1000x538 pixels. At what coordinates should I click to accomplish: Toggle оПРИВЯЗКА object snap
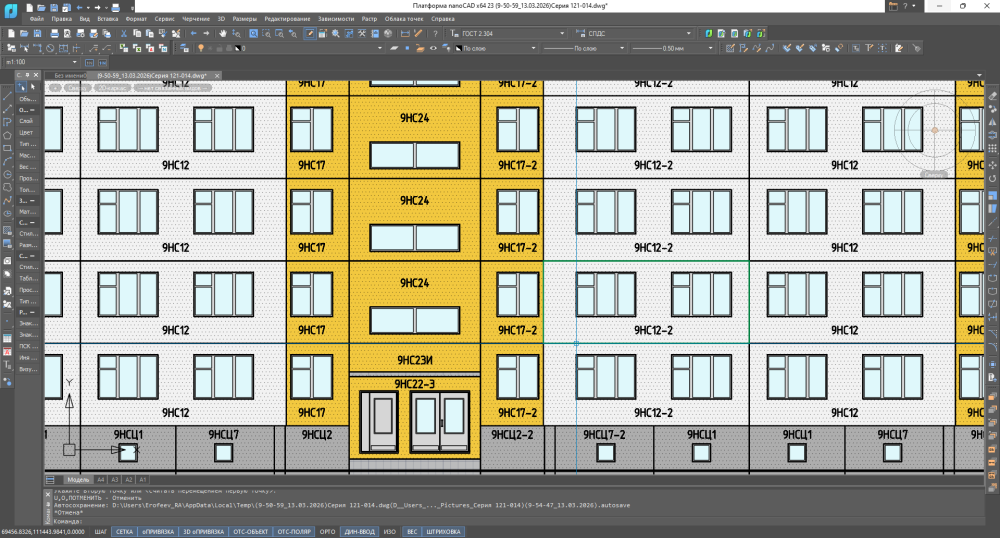coord(158,531)
